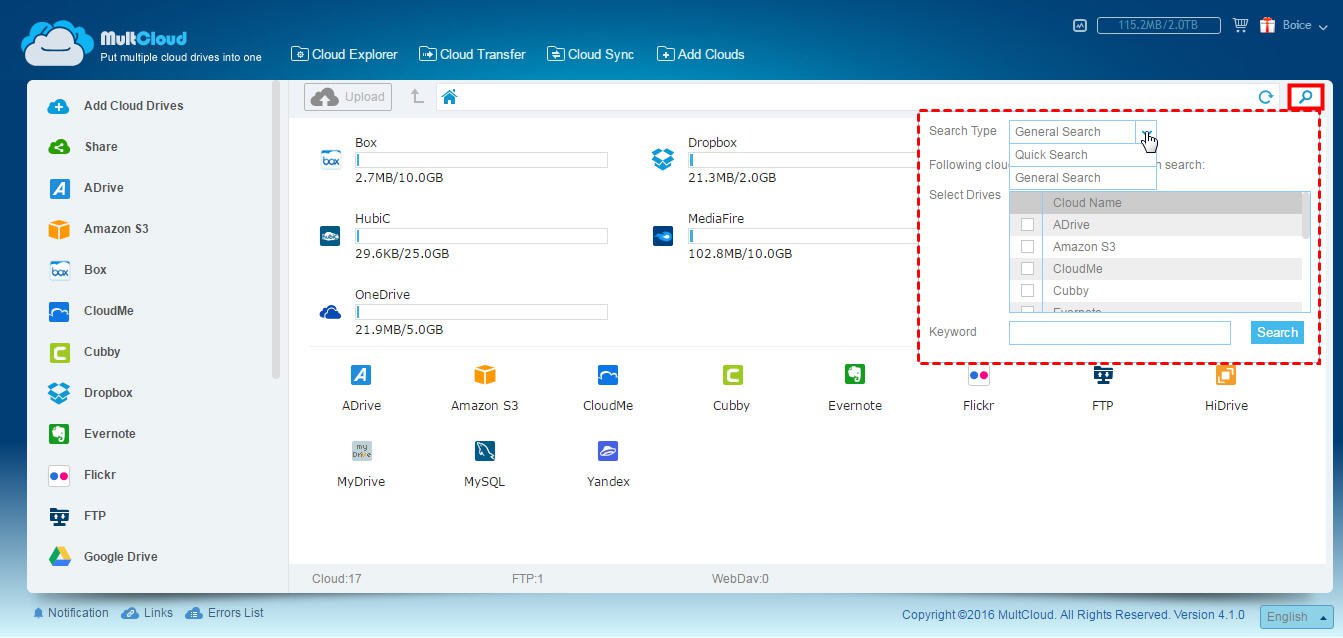
Task: Open the shopping cart icon
Action: pyautogui.click(x=1240, y=25)
